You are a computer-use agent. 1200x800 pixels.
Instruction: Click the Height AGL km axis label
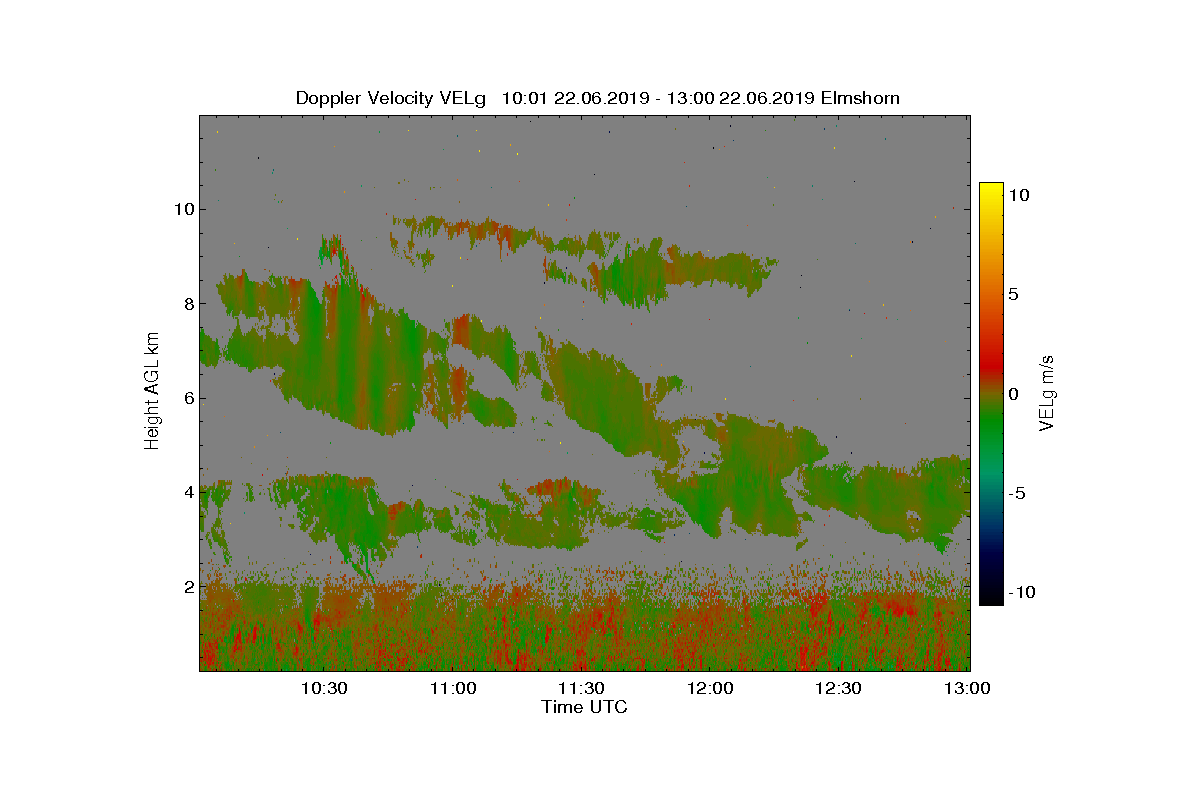point(152,392)
